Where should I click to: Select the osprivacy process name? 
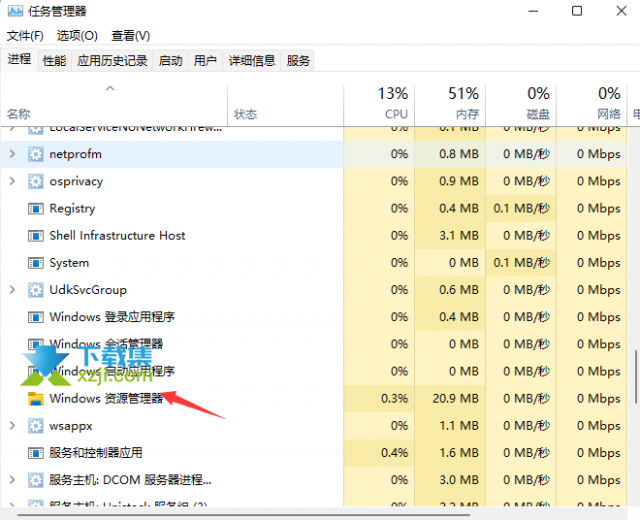coord(76,182)
